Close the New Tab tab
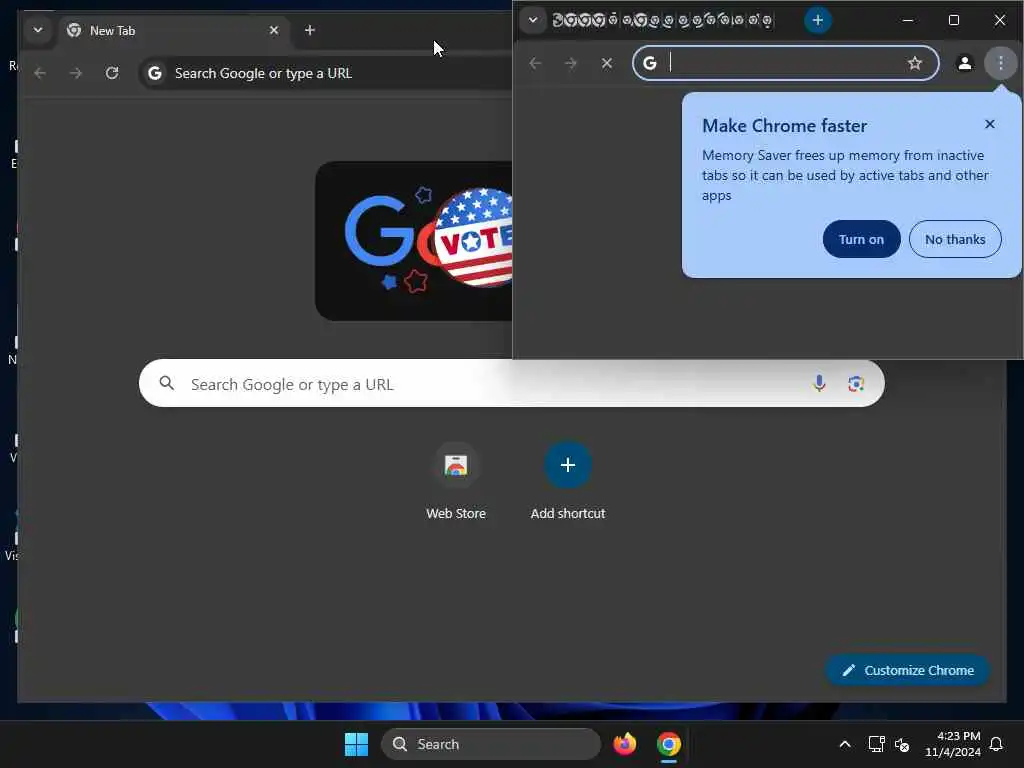 (274, 30)
